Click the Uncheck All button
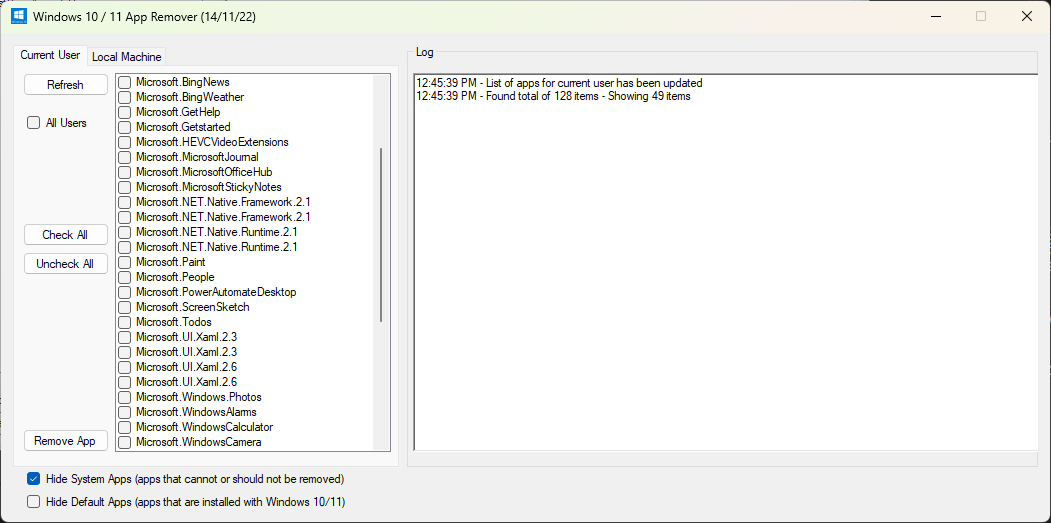This screenshot has height=523, width=1051. point(65,264)
